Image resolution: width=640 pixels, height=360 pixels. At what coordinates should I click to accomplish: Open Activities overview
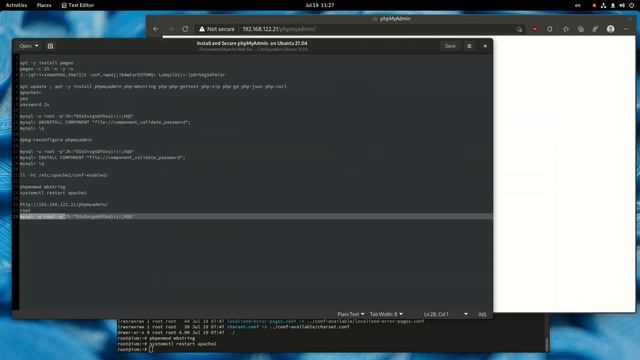coord(16,5)
